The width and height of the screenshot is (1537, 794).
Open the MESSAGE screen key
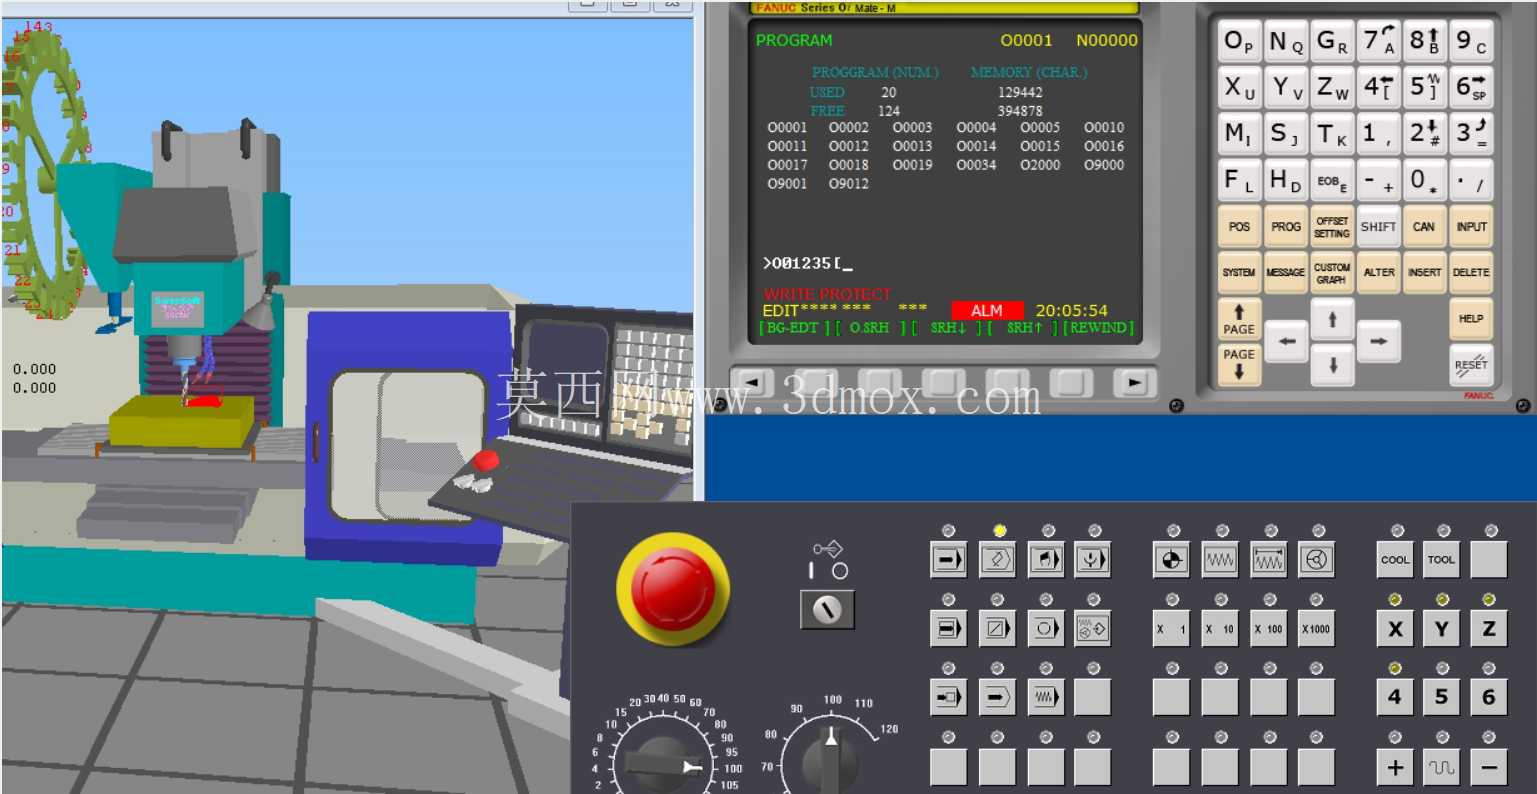[x=1286, y=272]
